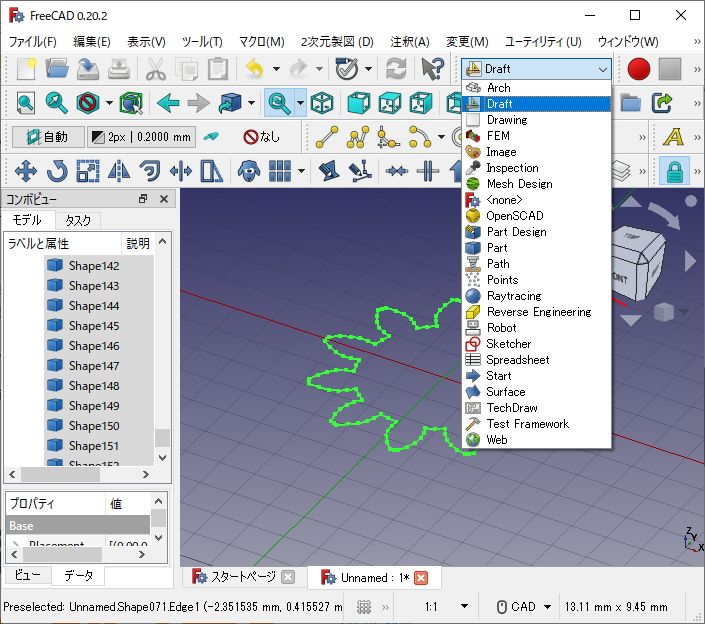Viewport: 705px width, 624px height.
Task: Click the red macro record button
Action: [638, 69]
